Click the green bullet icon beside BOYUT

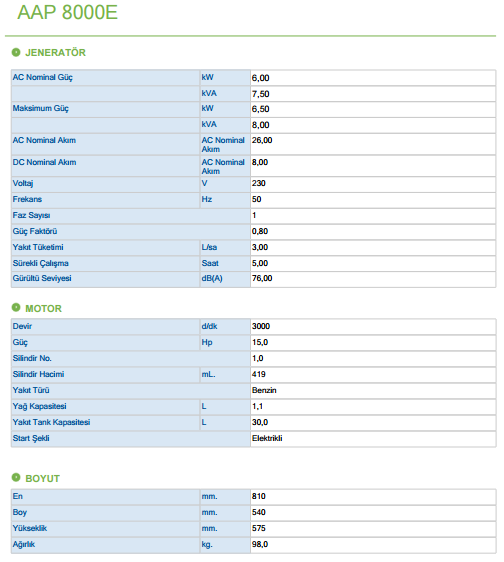click(16, 477)
